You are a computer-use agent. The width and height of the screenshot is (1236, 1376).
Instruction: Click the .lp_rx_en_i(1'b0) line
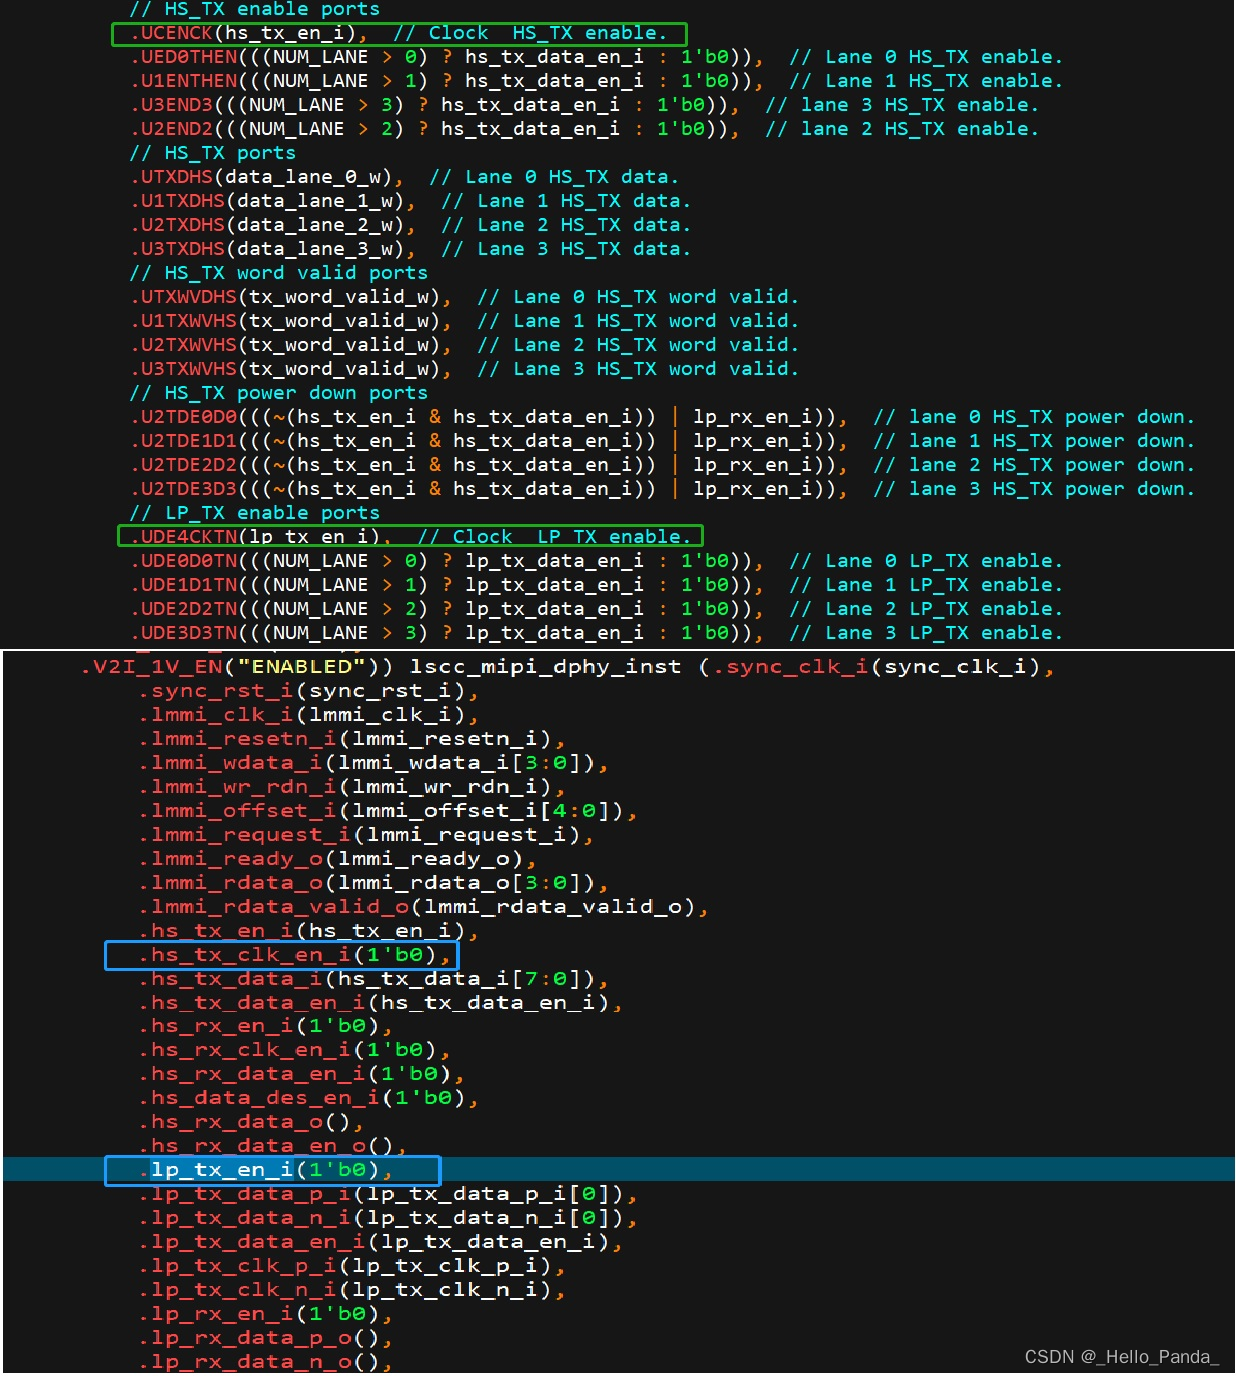[x=265, y=1314]
